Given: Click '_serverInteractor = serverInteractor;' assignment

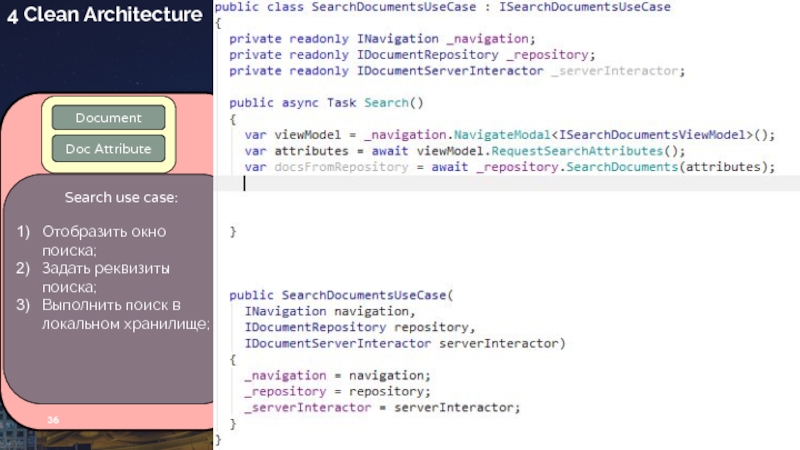Looking at the screenshot, I should tap(382, 408).
